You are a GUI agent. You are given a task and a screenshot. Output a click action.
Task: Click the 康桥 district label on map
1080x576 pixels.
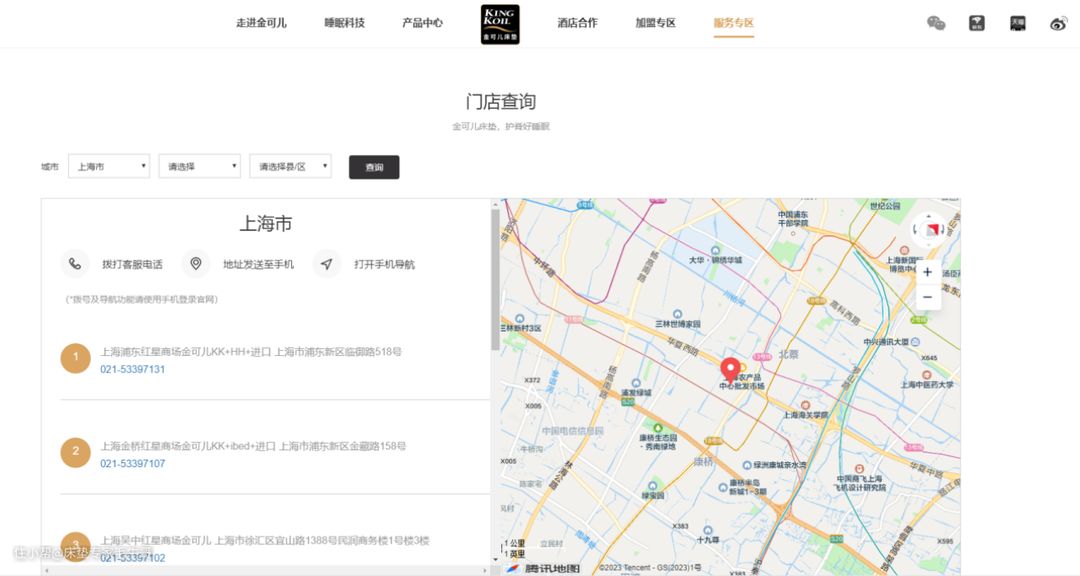pyautogui.click(x=703, y=461)
